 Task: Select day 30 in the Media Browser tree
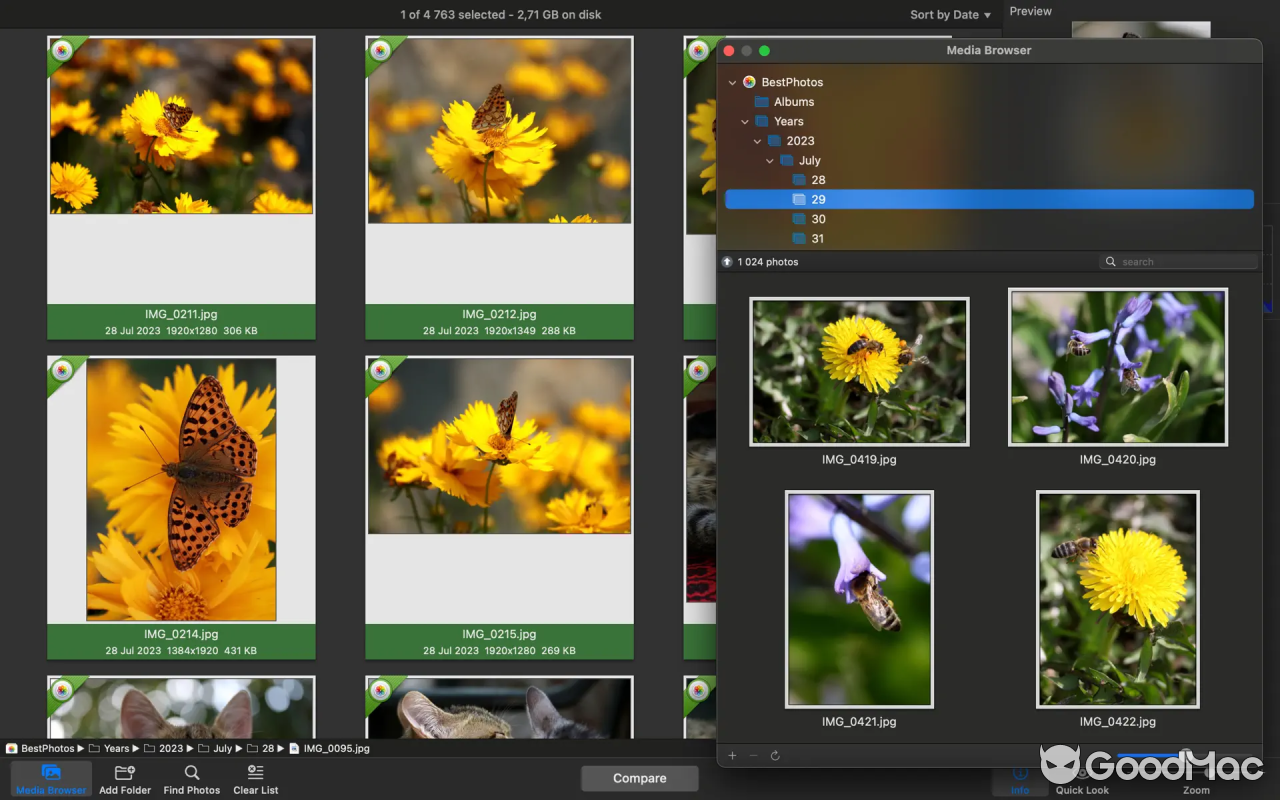click(818, 218)
